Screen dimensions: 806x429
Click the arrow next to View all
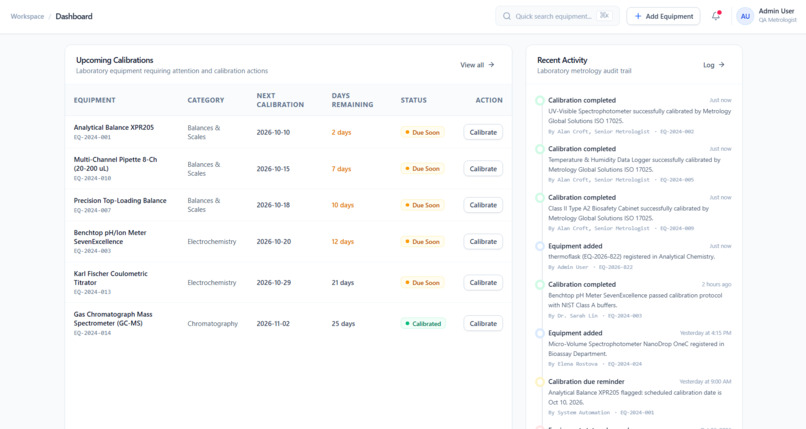point(491,65)
